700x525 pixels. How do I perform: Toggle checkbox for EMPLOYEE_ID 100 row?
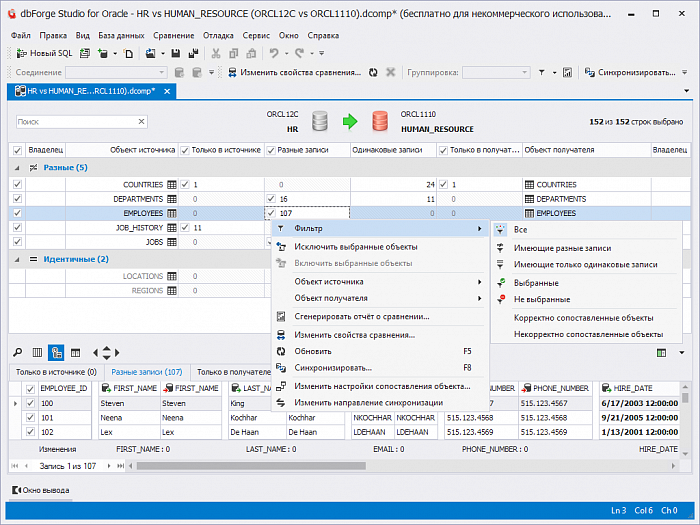tap(29, 404)
